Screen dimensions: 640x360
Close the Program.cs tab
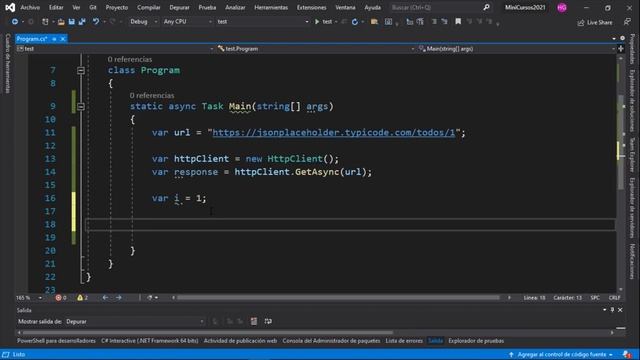pos(63,39)
